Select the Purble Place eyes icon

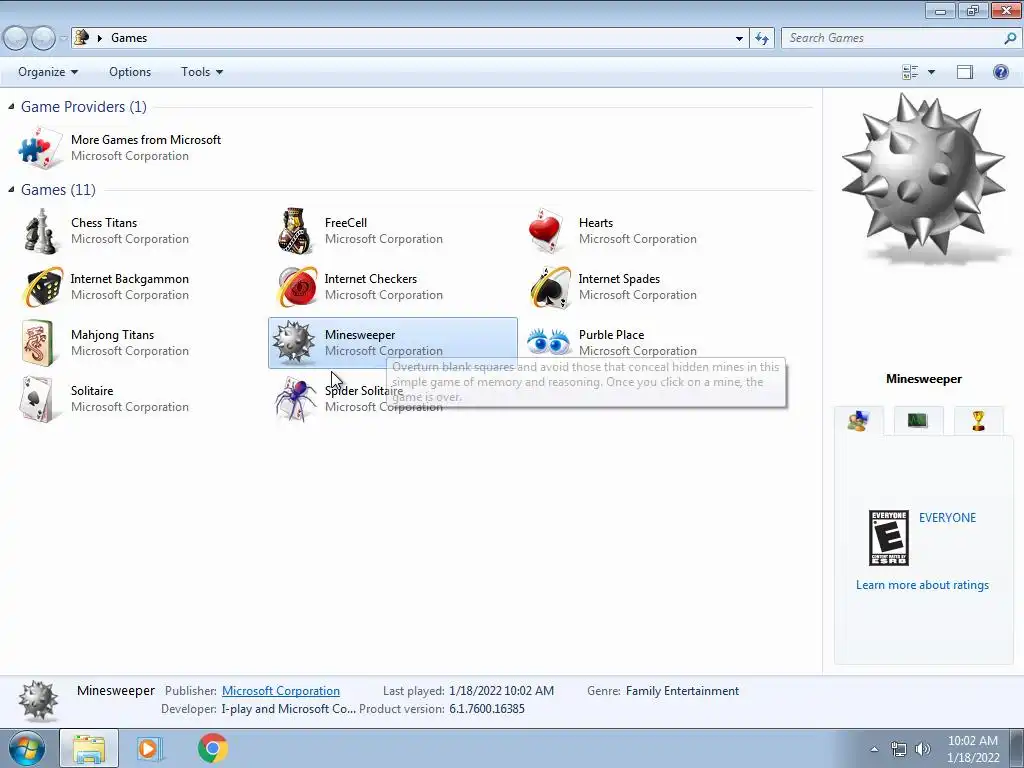(x=549, y=342)
